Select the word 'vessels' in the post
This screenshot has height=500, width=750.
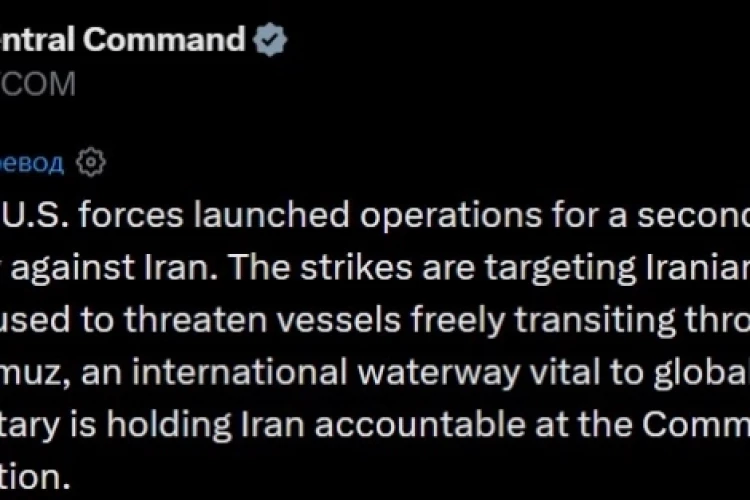pos(339,320)
